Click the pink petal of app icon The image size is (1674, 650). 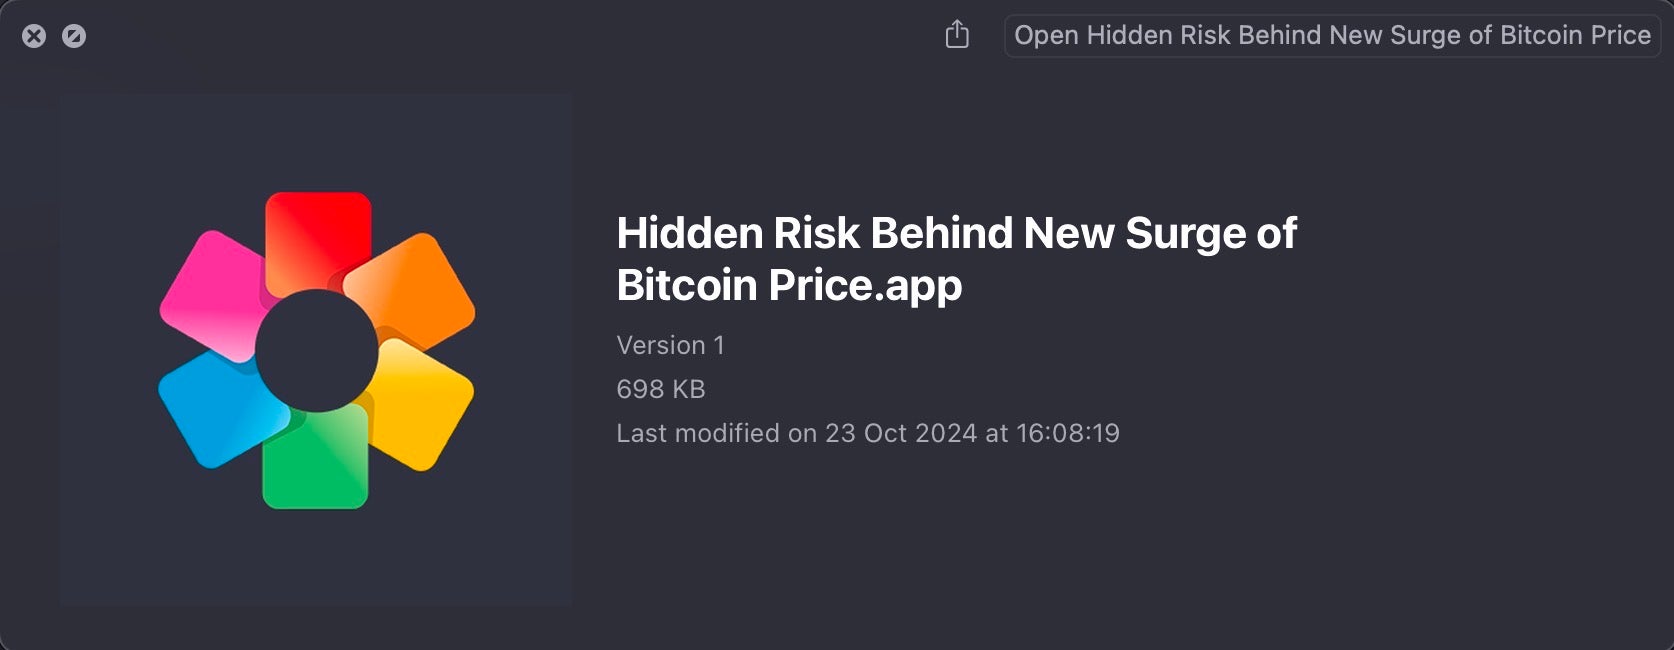coord(214,290)
